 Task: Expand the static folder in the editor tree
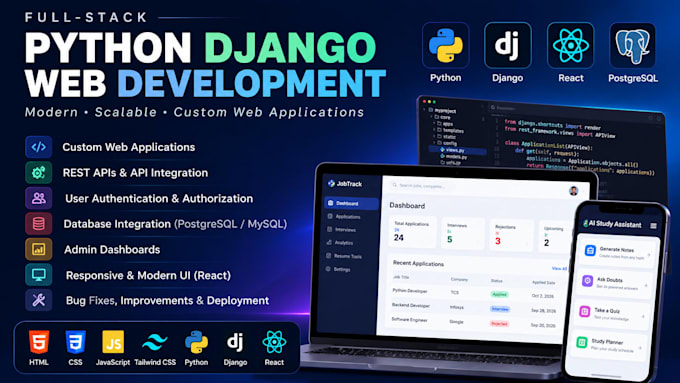click(445, 137)
